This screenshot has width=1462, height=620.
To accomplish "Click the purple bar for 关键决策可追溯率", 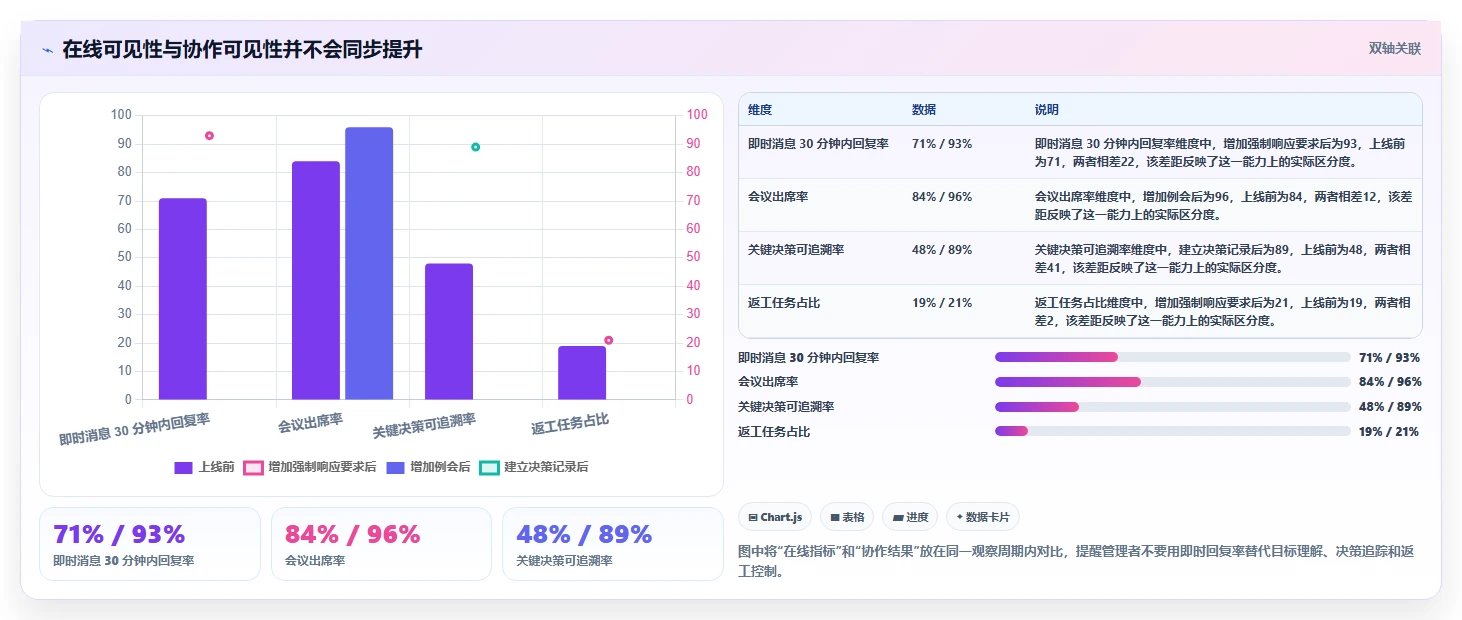I will pos(449,331).
